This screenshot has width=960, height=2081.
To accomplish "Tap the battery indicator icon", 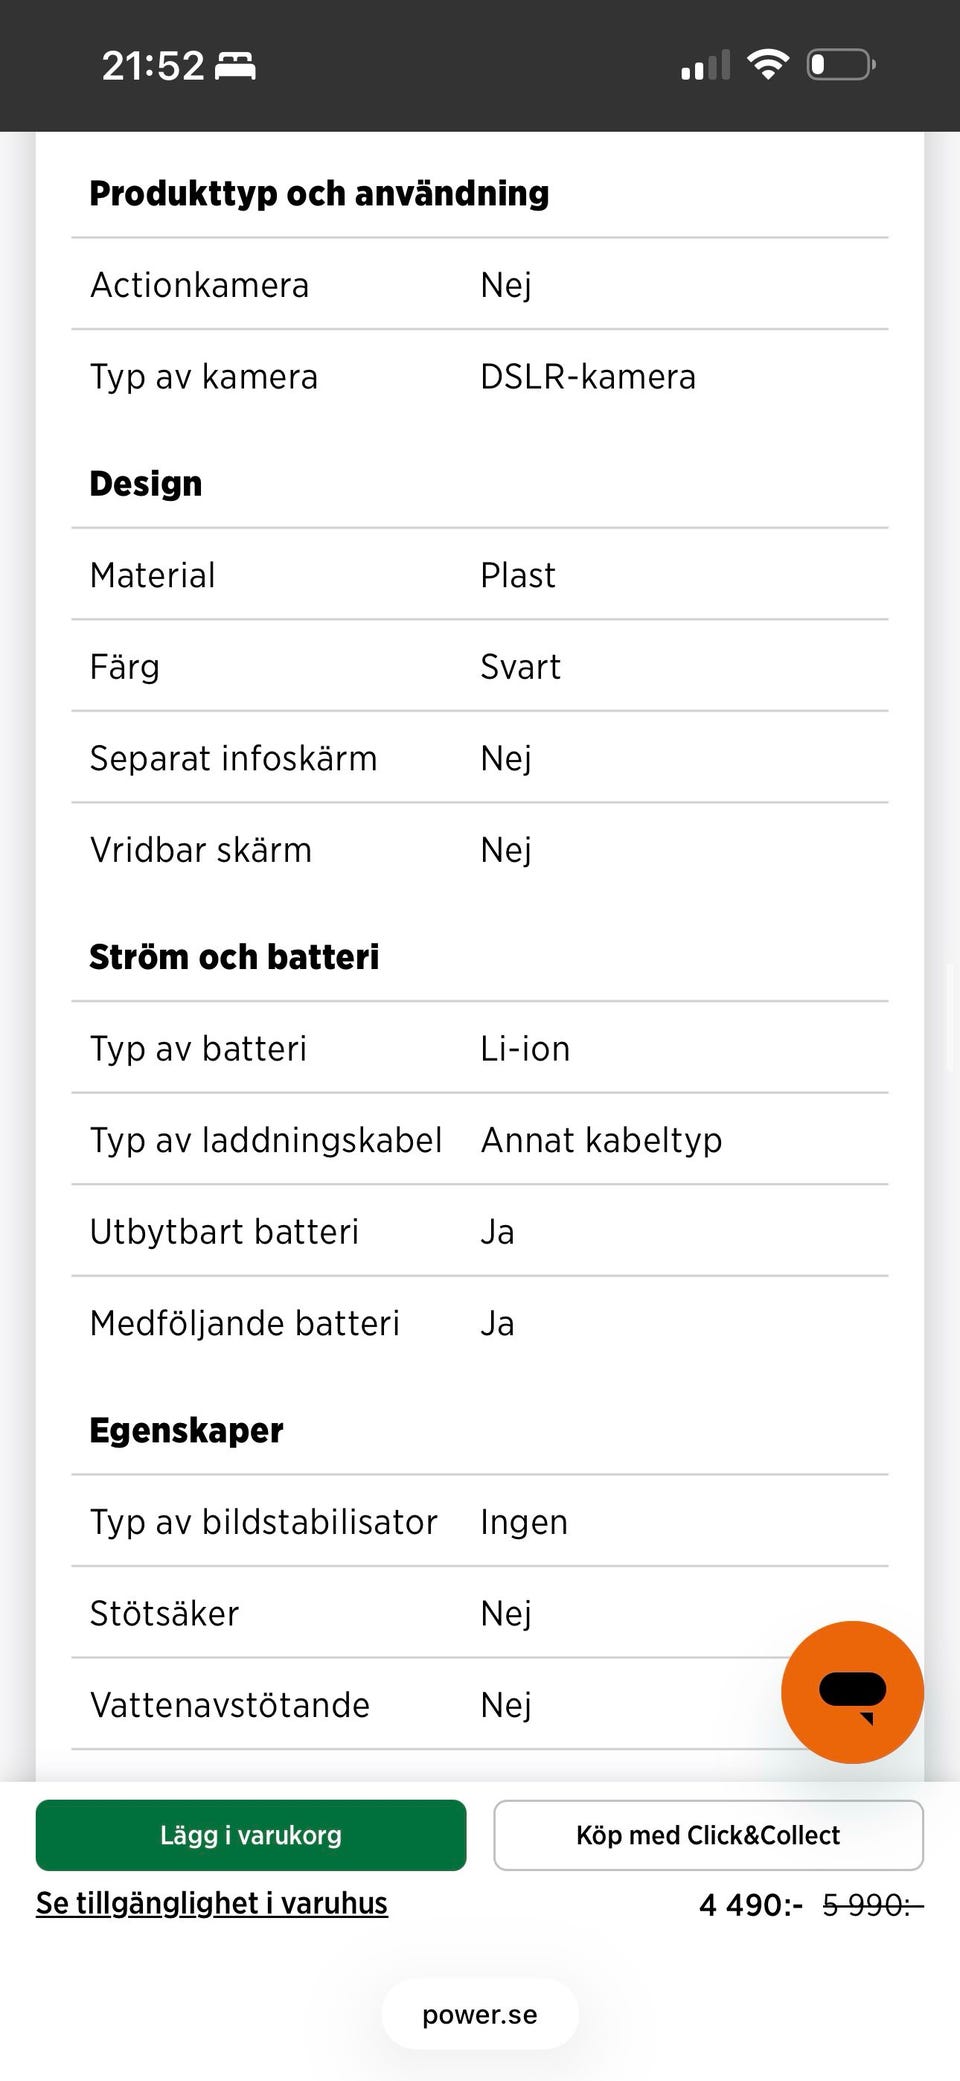I will [x=841, y=65].
